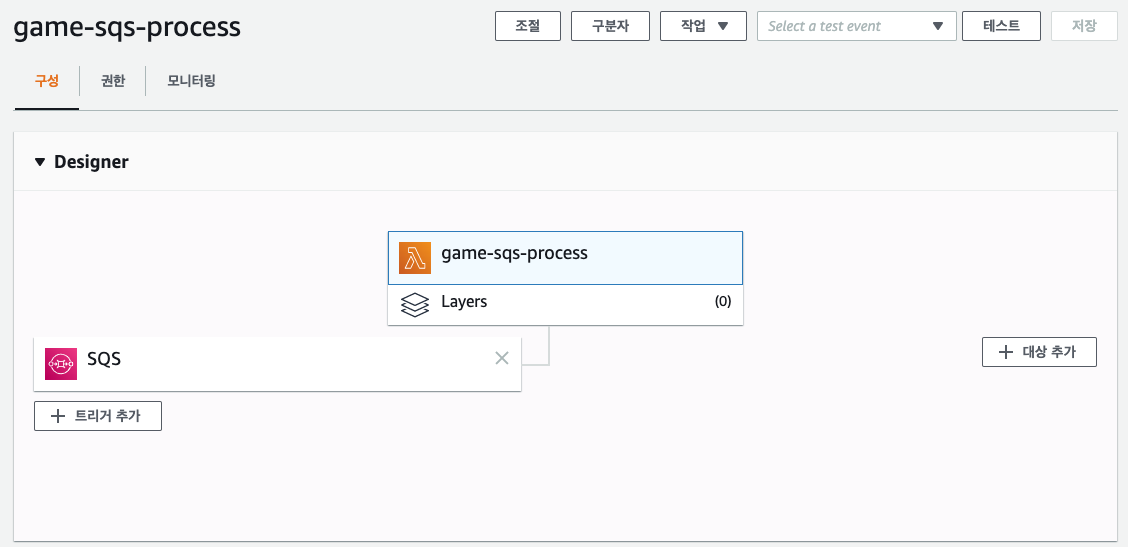
Task: Switch to the 구성 tab
Action: [47, 81]
